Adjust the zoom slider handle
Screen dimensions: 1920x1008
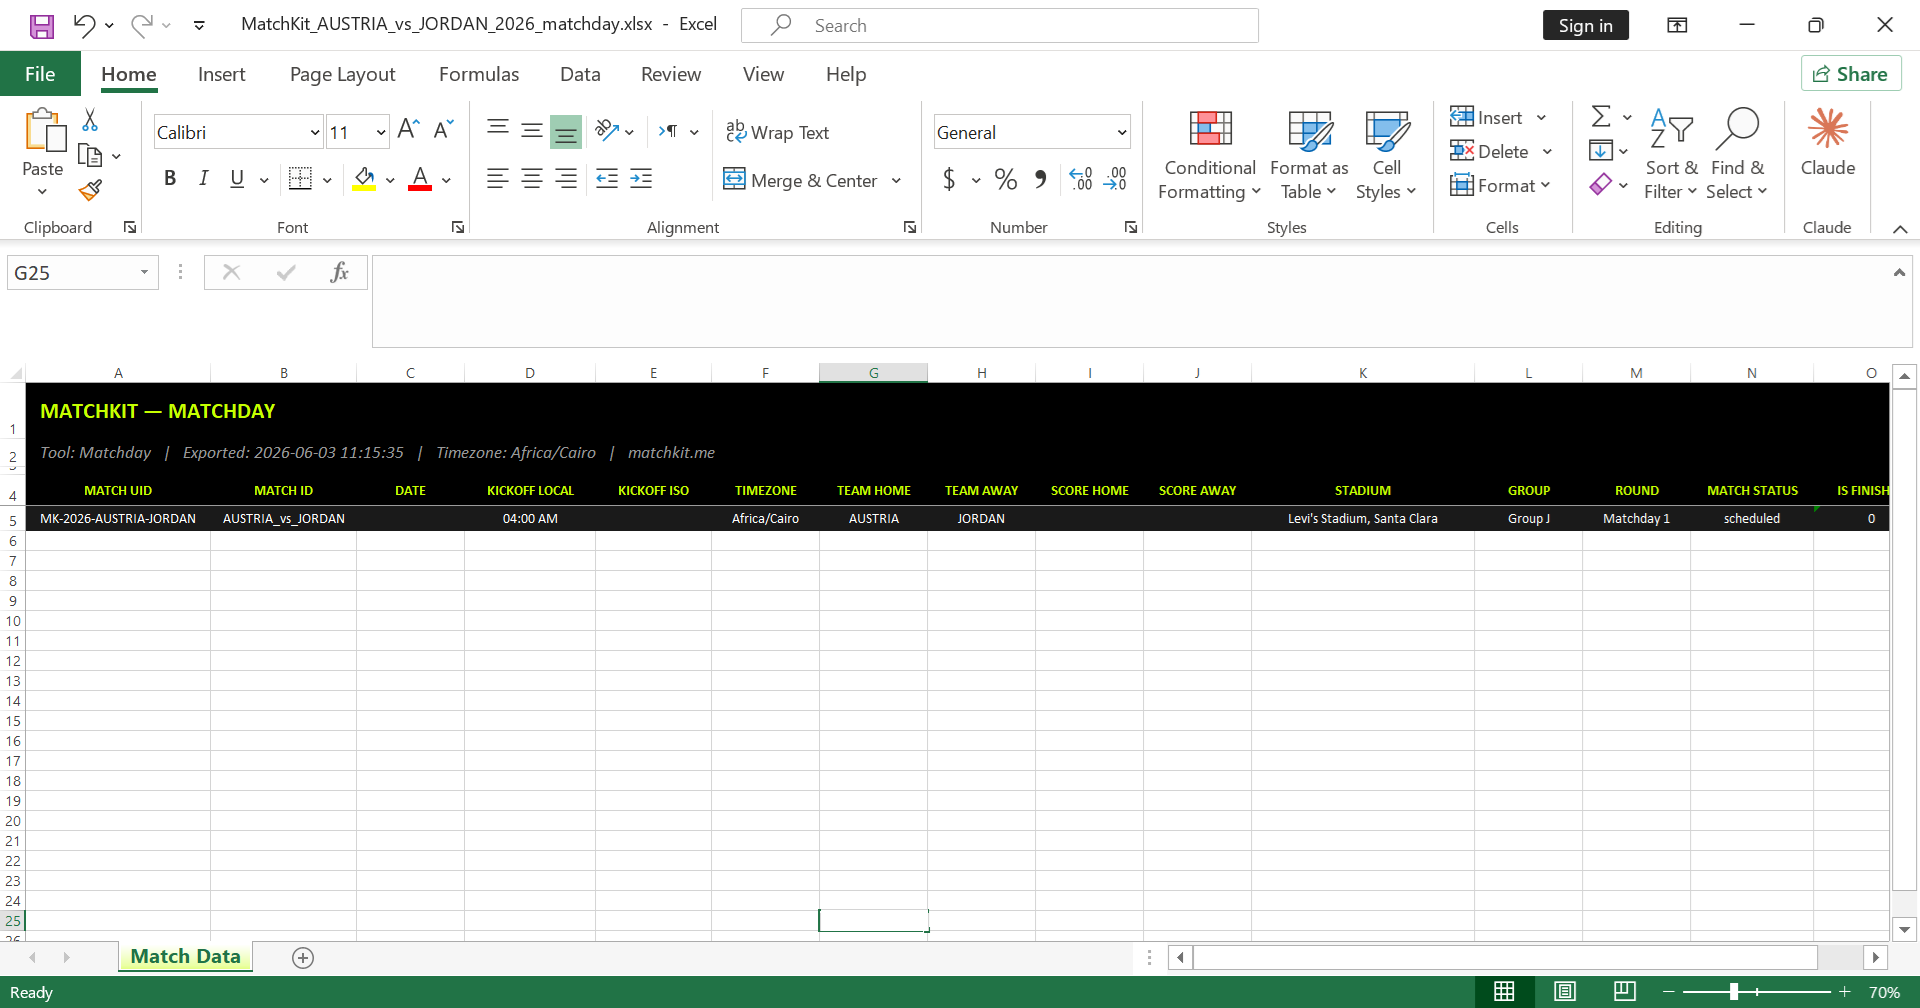coord(1734,992)
